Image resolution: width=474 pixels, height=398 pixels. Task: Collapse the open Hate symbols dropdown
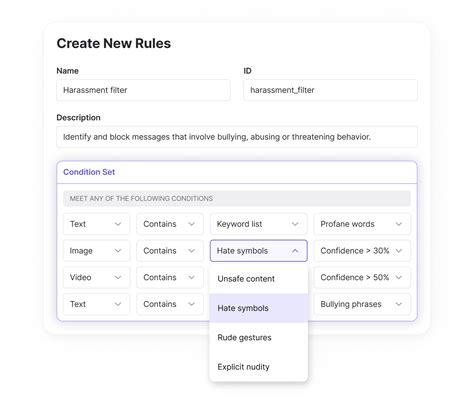point(259,251)
